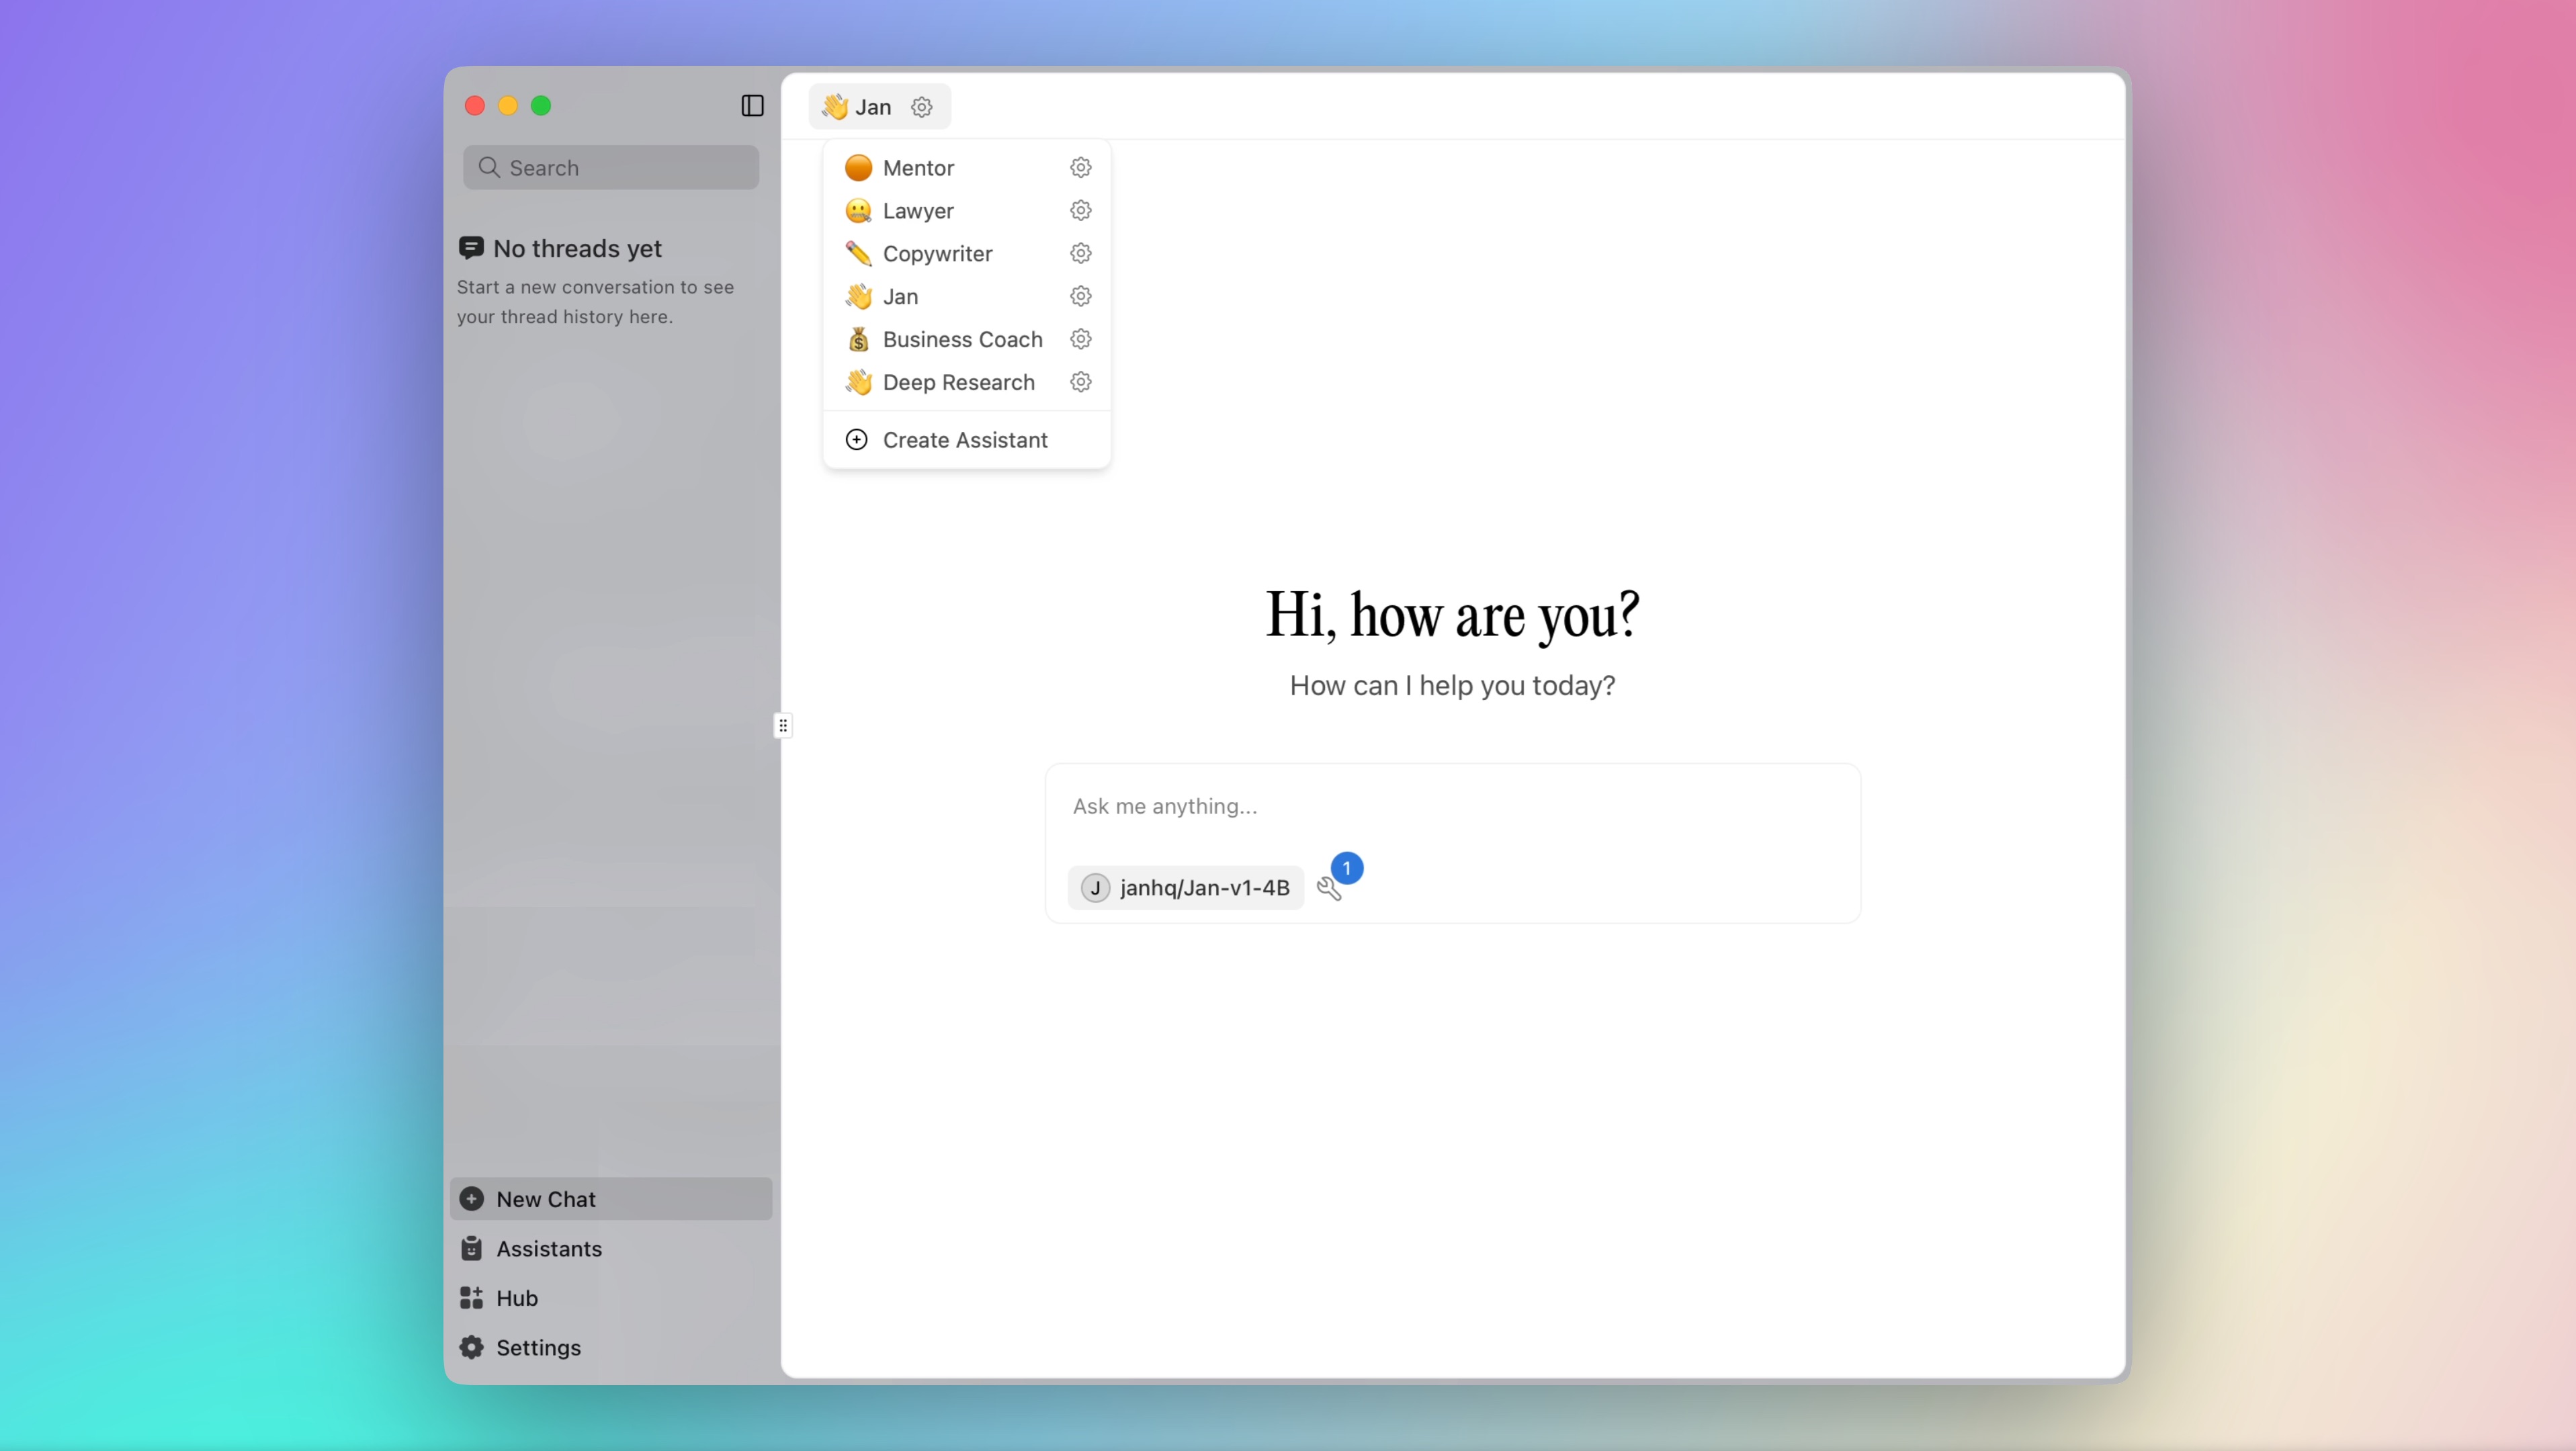Viewport: 2576px width, 1451px height.
Task: Open settings for the Lawyer assistant
Action: (x=1080, y=210)
